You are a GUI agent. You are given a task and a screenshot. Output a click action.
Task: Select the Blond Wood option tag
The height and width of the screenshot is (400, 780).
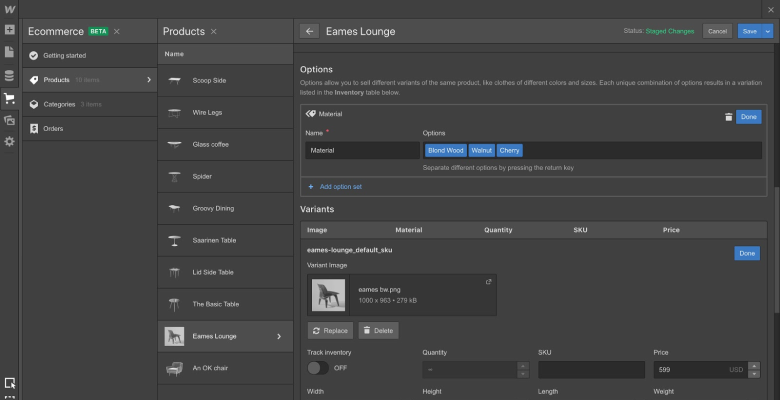coord(446,150)
